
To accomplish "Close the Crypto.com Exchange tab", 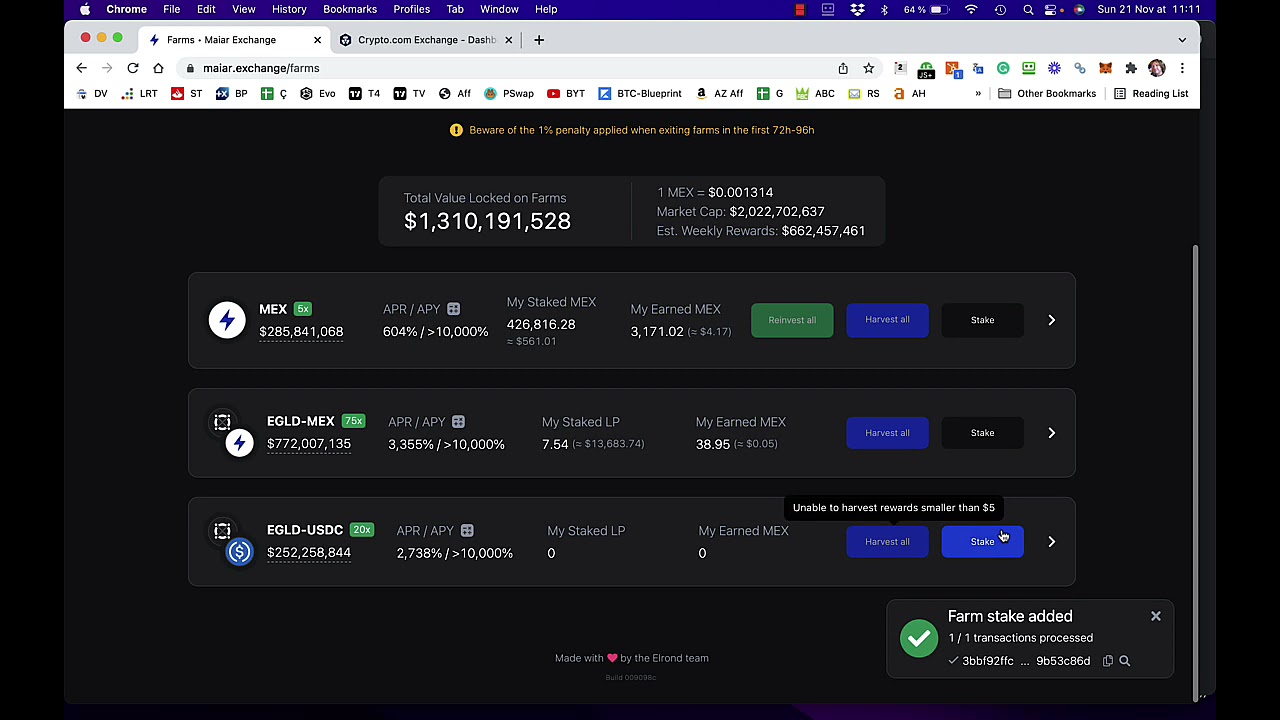I will pos(508,40).
